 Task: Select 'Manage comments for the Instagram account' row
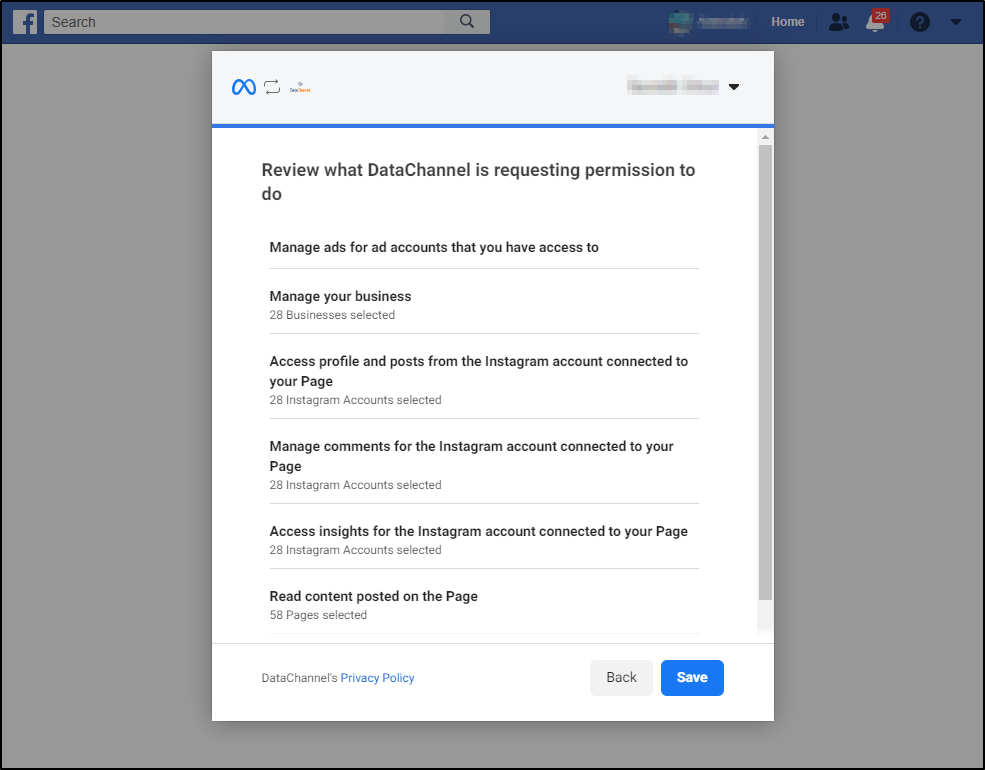(484, 465)
